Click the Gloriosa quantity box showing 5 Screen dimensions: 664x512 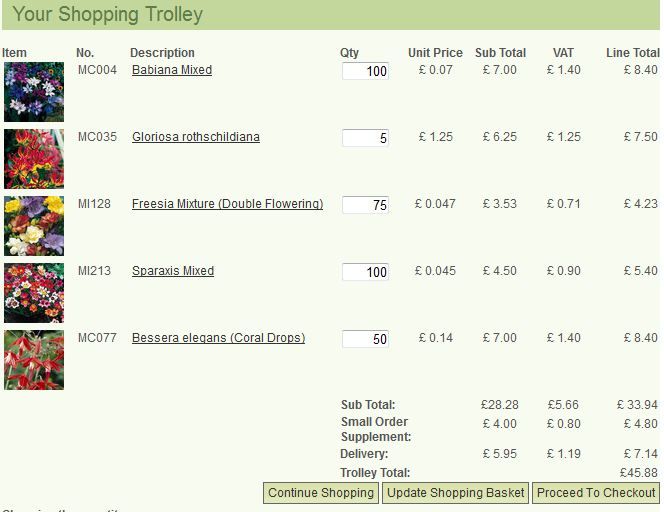(365, 138)
